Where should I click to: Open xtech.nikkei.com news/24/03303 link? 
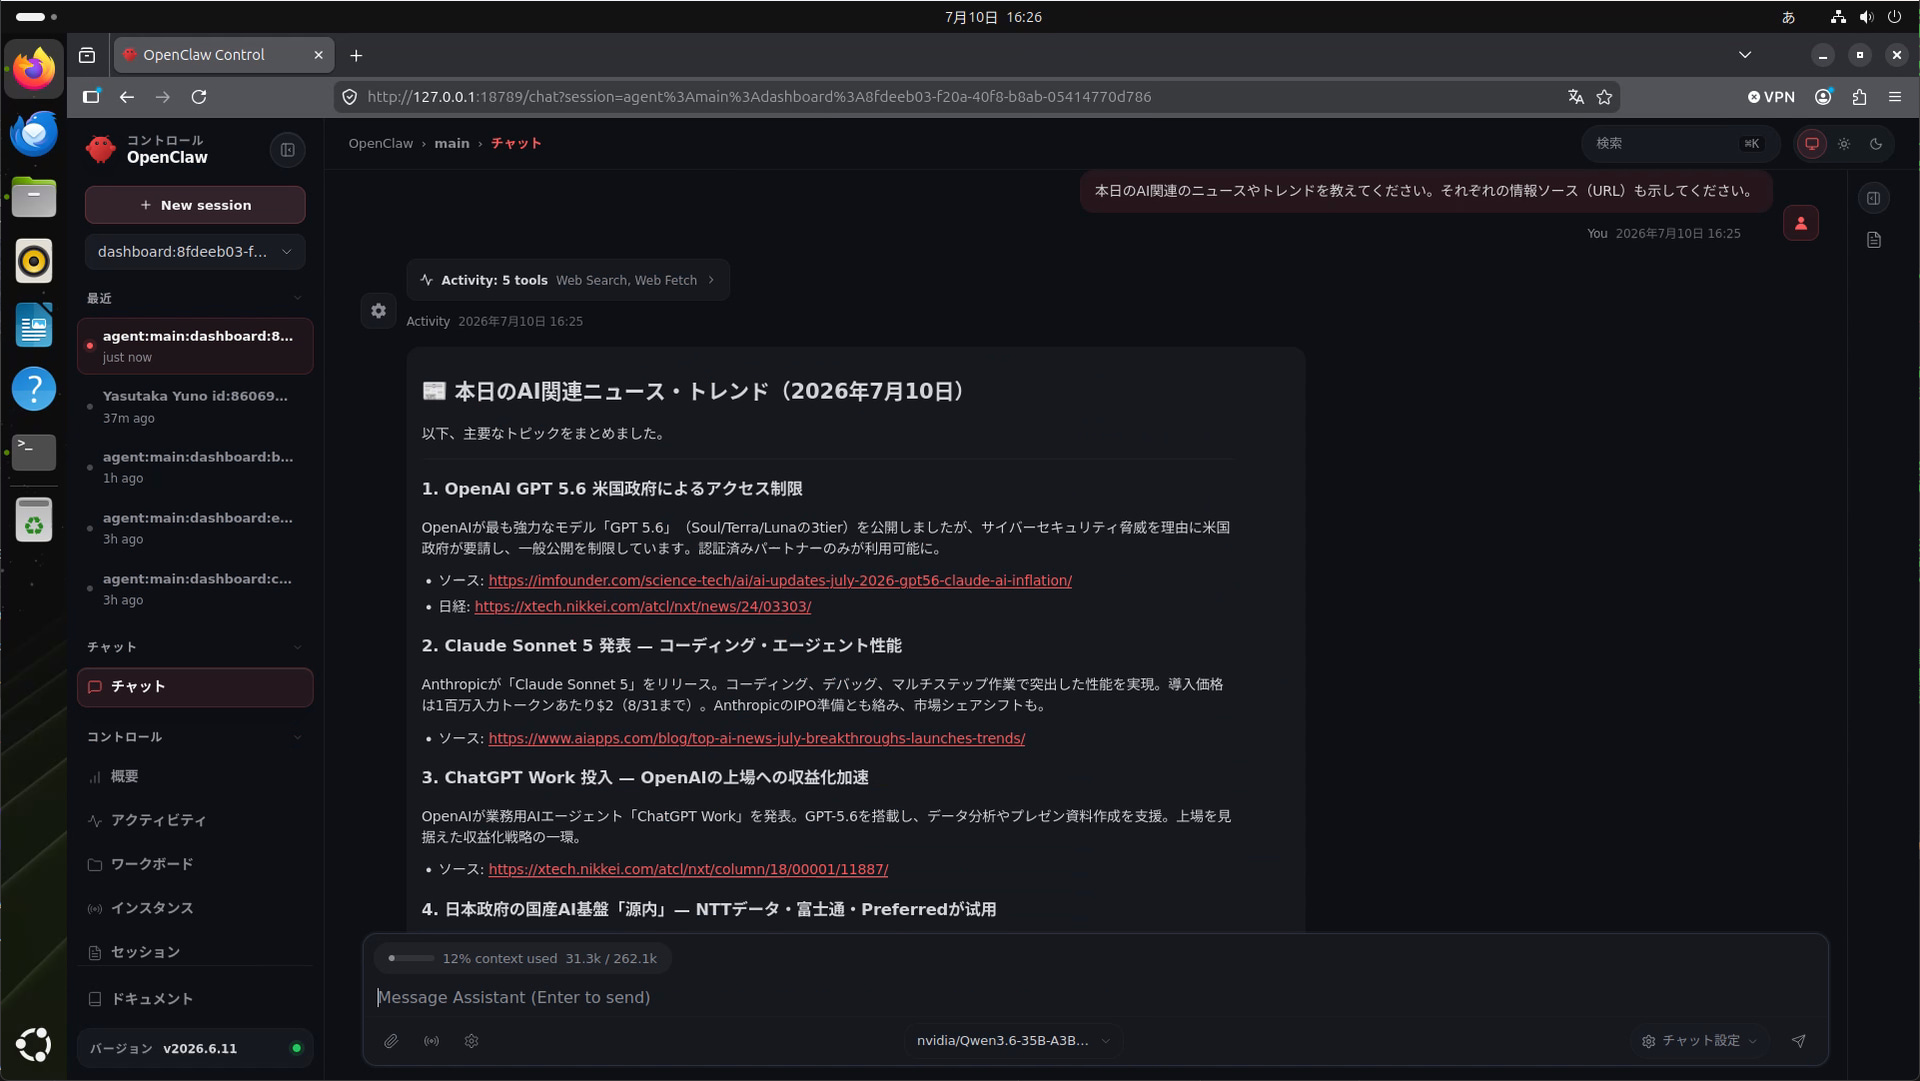[643, 607]
